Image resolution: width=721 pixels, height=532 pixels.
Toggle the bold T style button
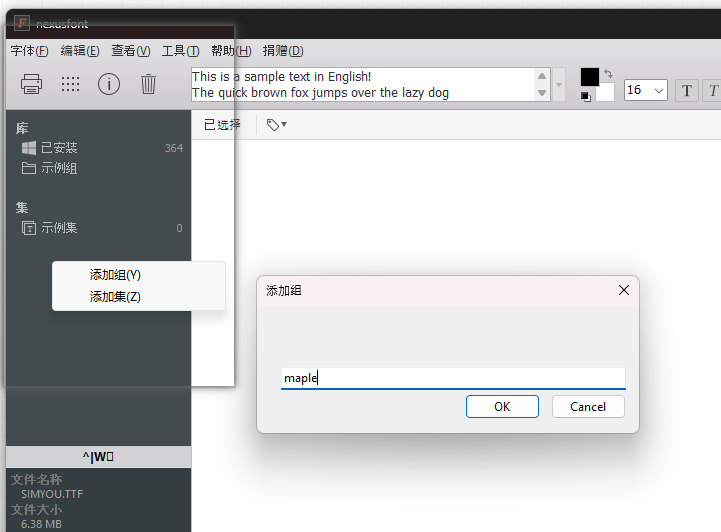pyautogui.click(x=687, y=91)
